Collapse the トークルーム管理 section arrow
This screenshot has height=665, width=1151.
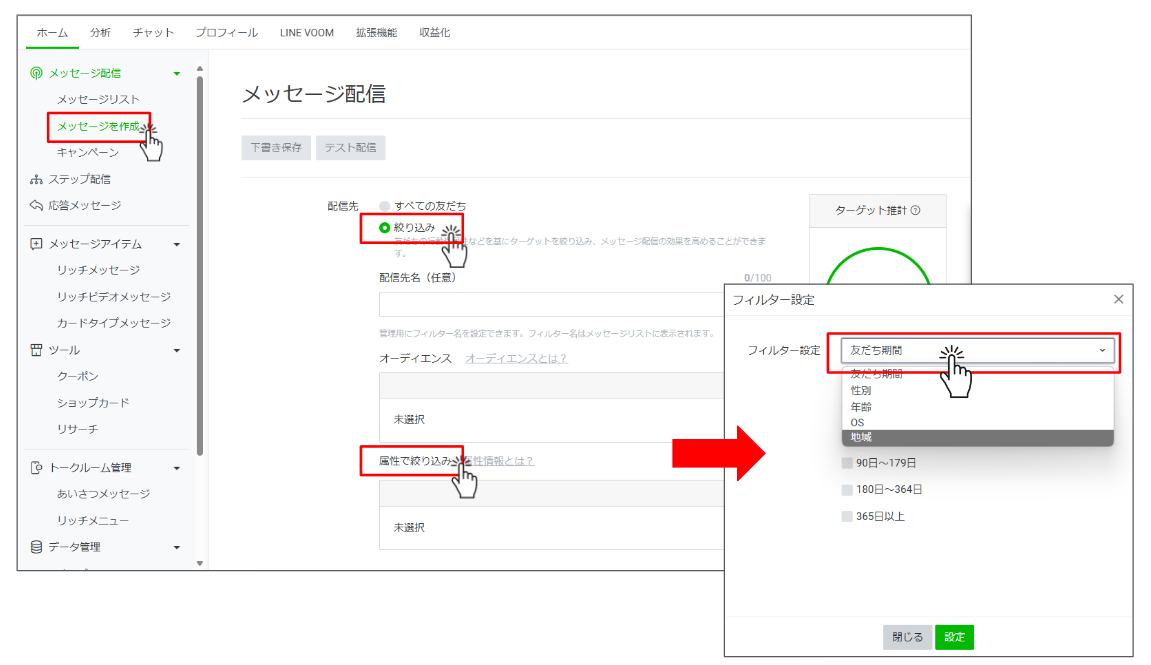(x=176, y=468)
